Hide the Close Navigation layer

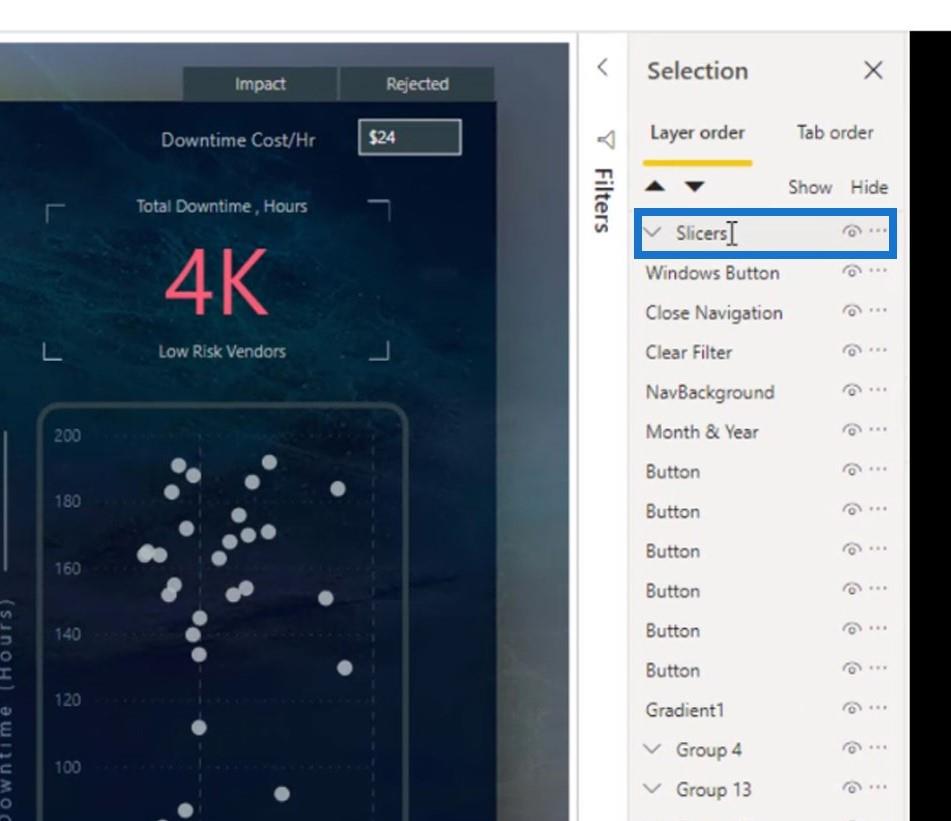852,311
